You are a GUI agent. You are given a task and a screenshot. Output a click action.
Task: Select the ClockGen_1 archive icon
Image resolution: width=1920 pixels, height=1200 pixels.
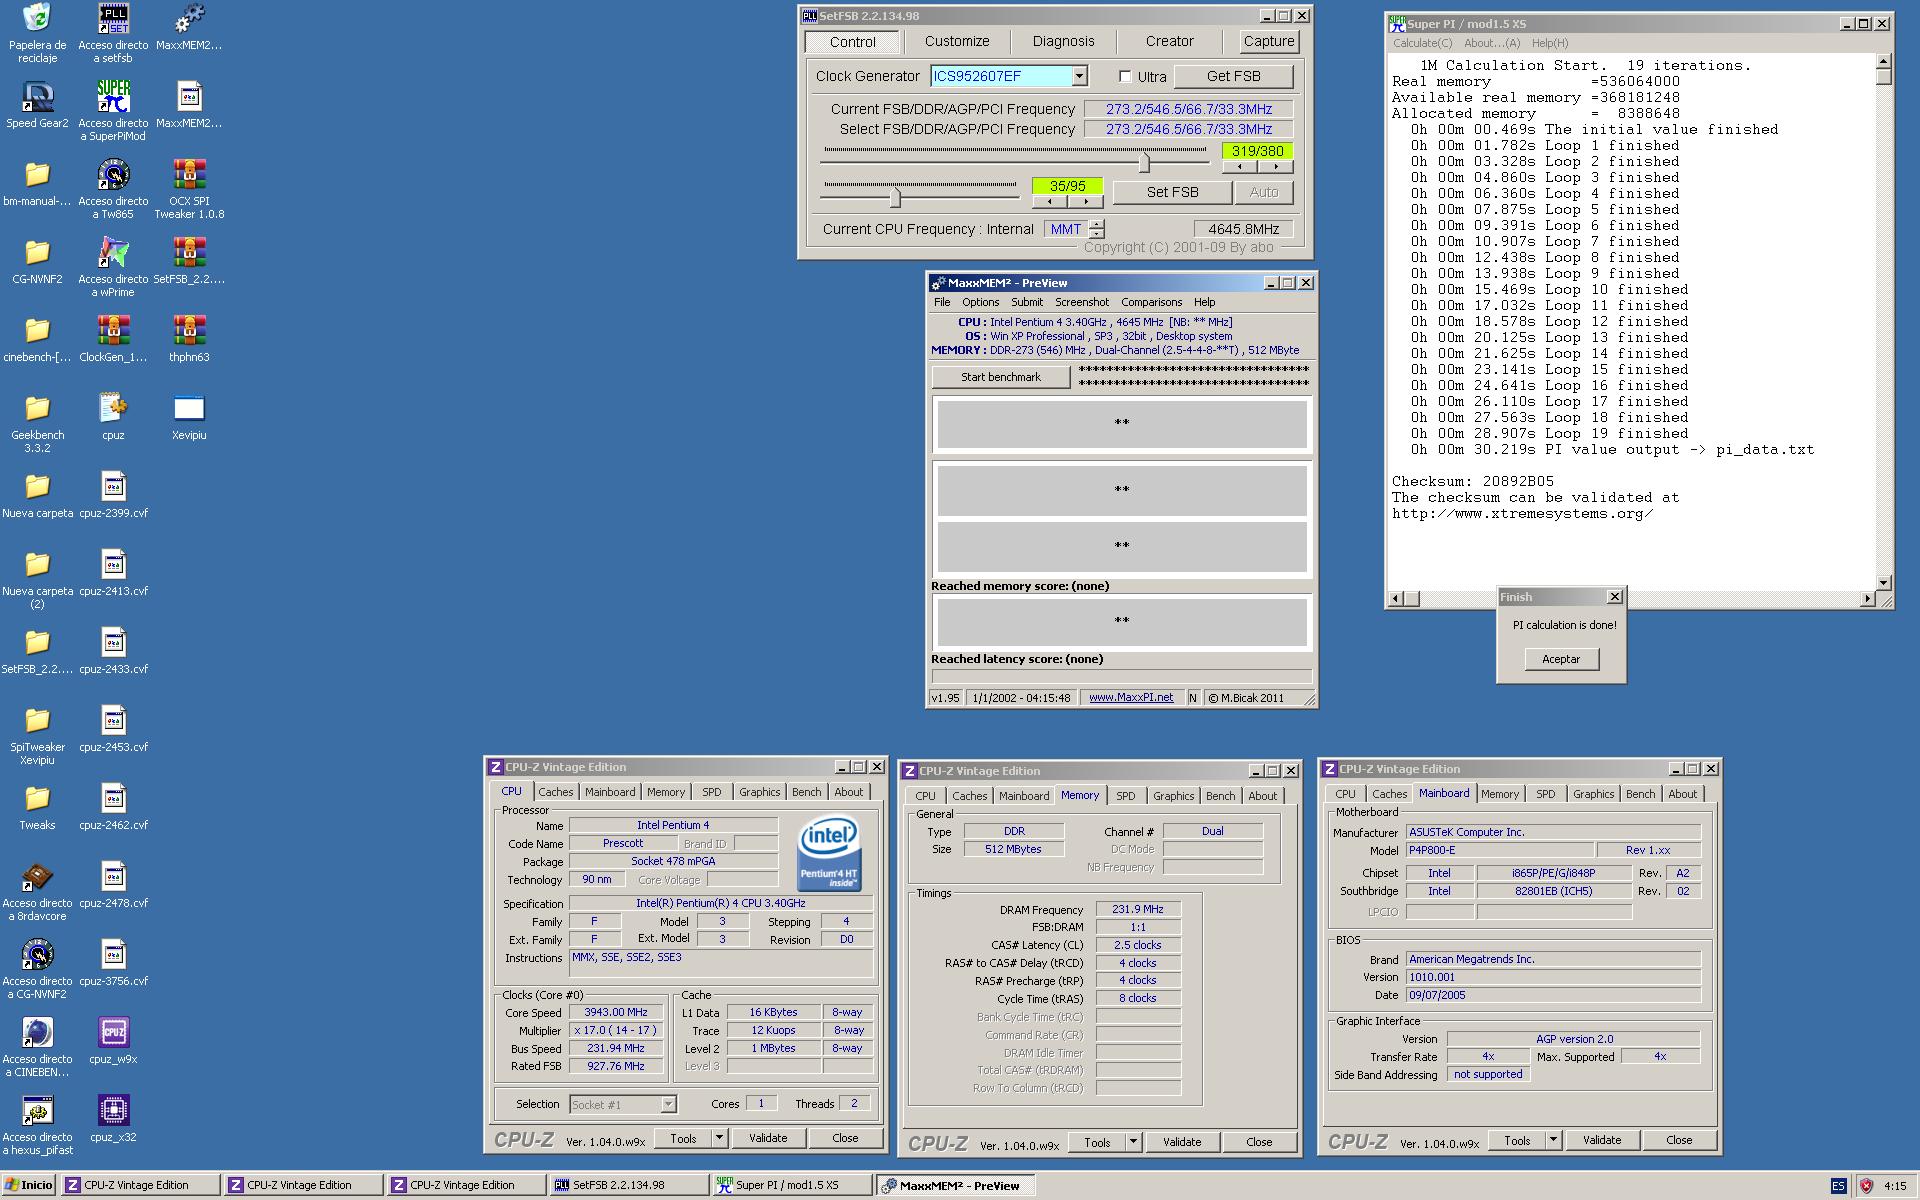click(x=113, y=338)
